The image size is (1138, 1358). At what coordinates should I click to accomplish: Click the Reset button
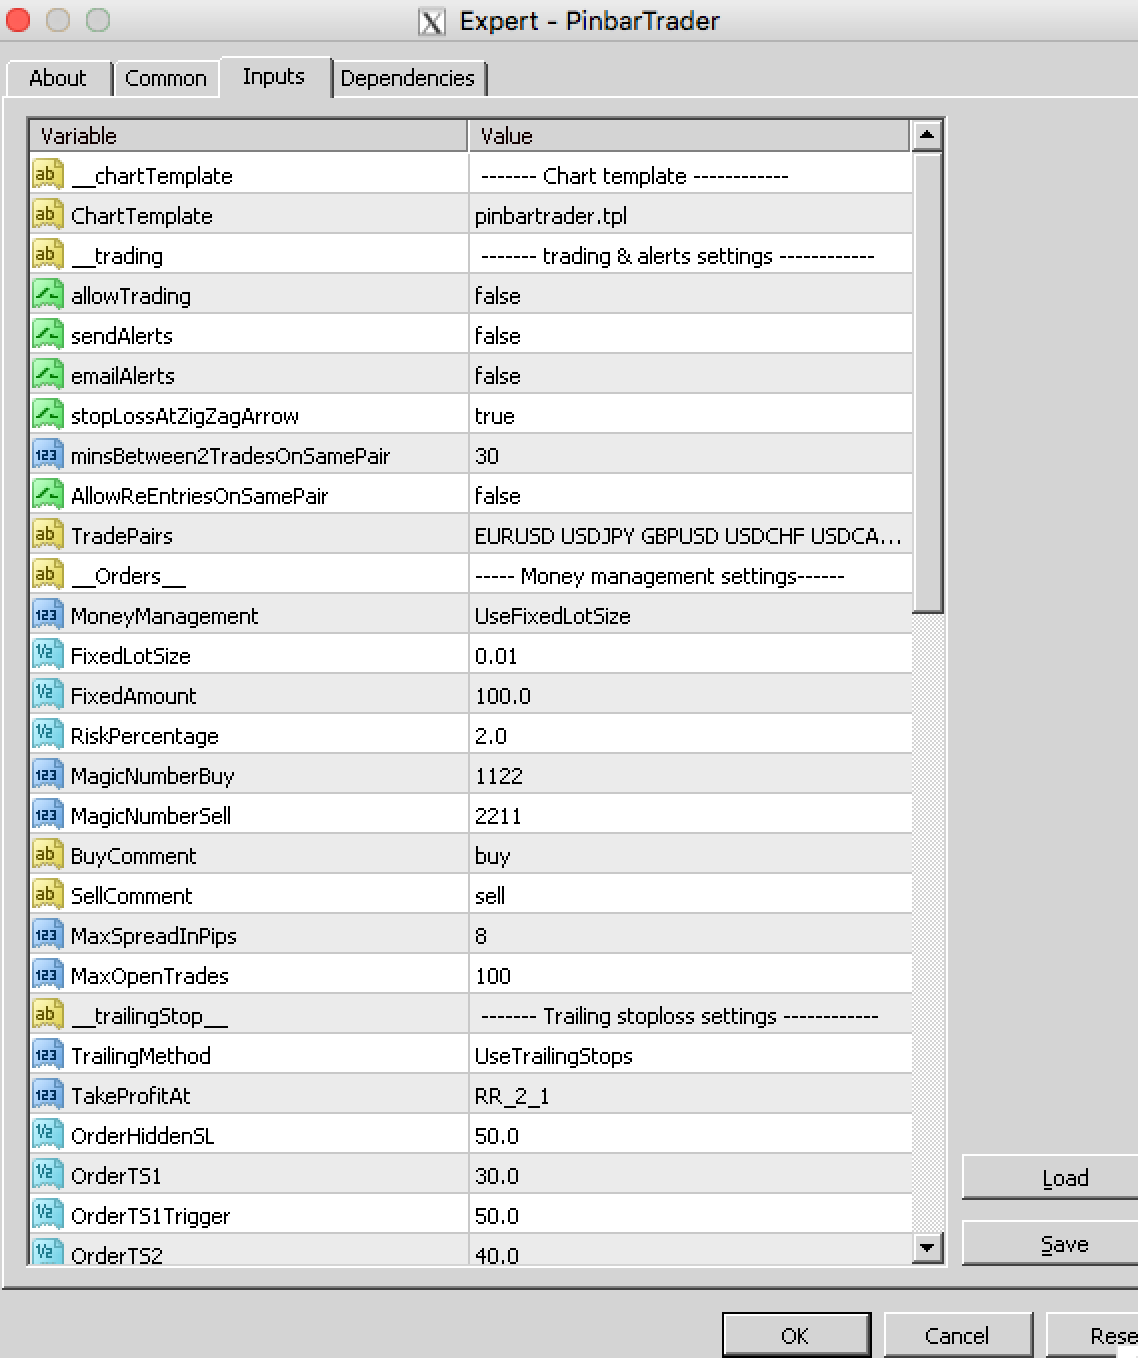1093,1335
